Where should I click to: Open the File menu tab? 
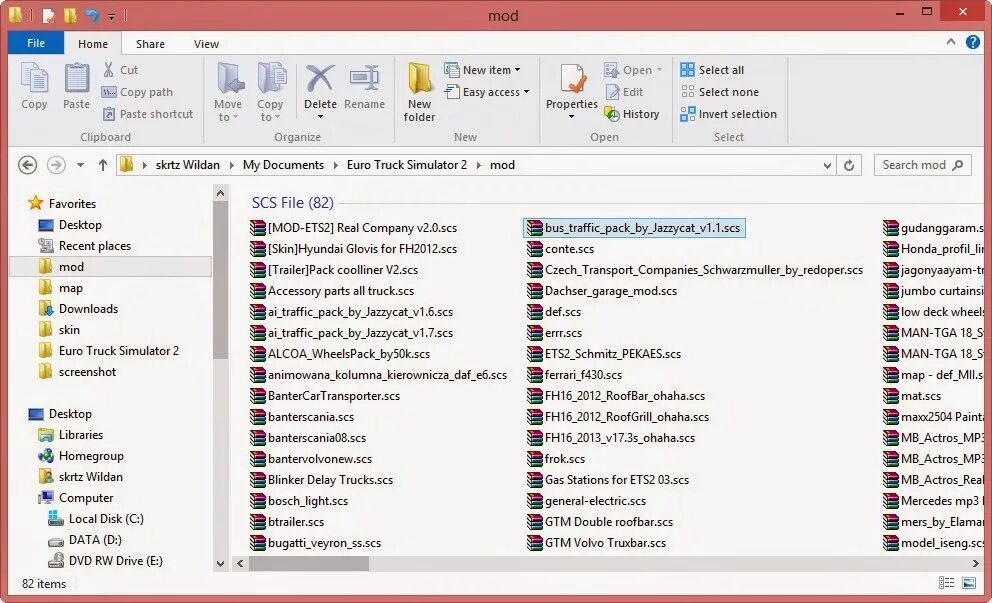(36, 43)
